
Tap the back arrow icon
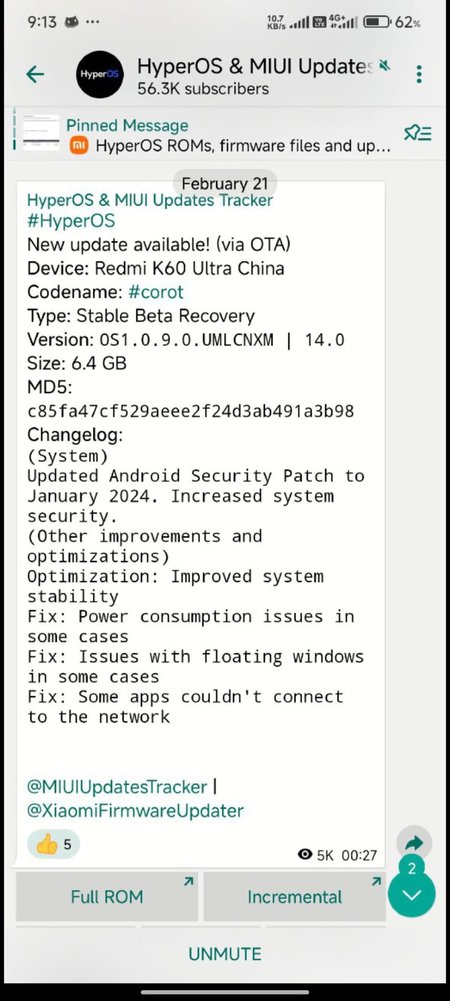[x=35, y=75]
